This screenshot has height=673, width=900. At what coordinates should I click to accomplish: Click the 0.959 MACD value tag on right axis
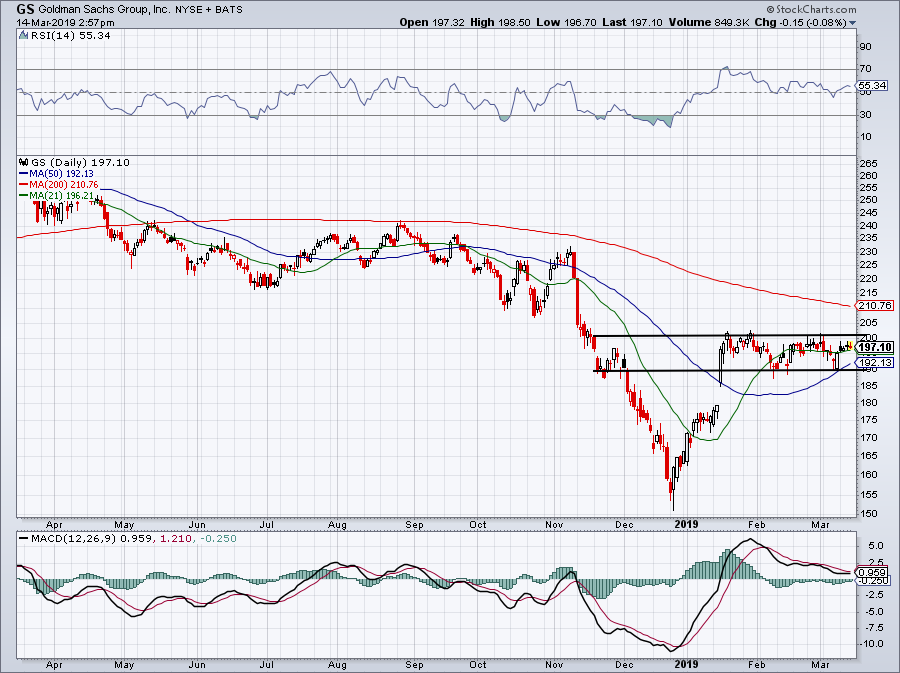pos(872,573)
